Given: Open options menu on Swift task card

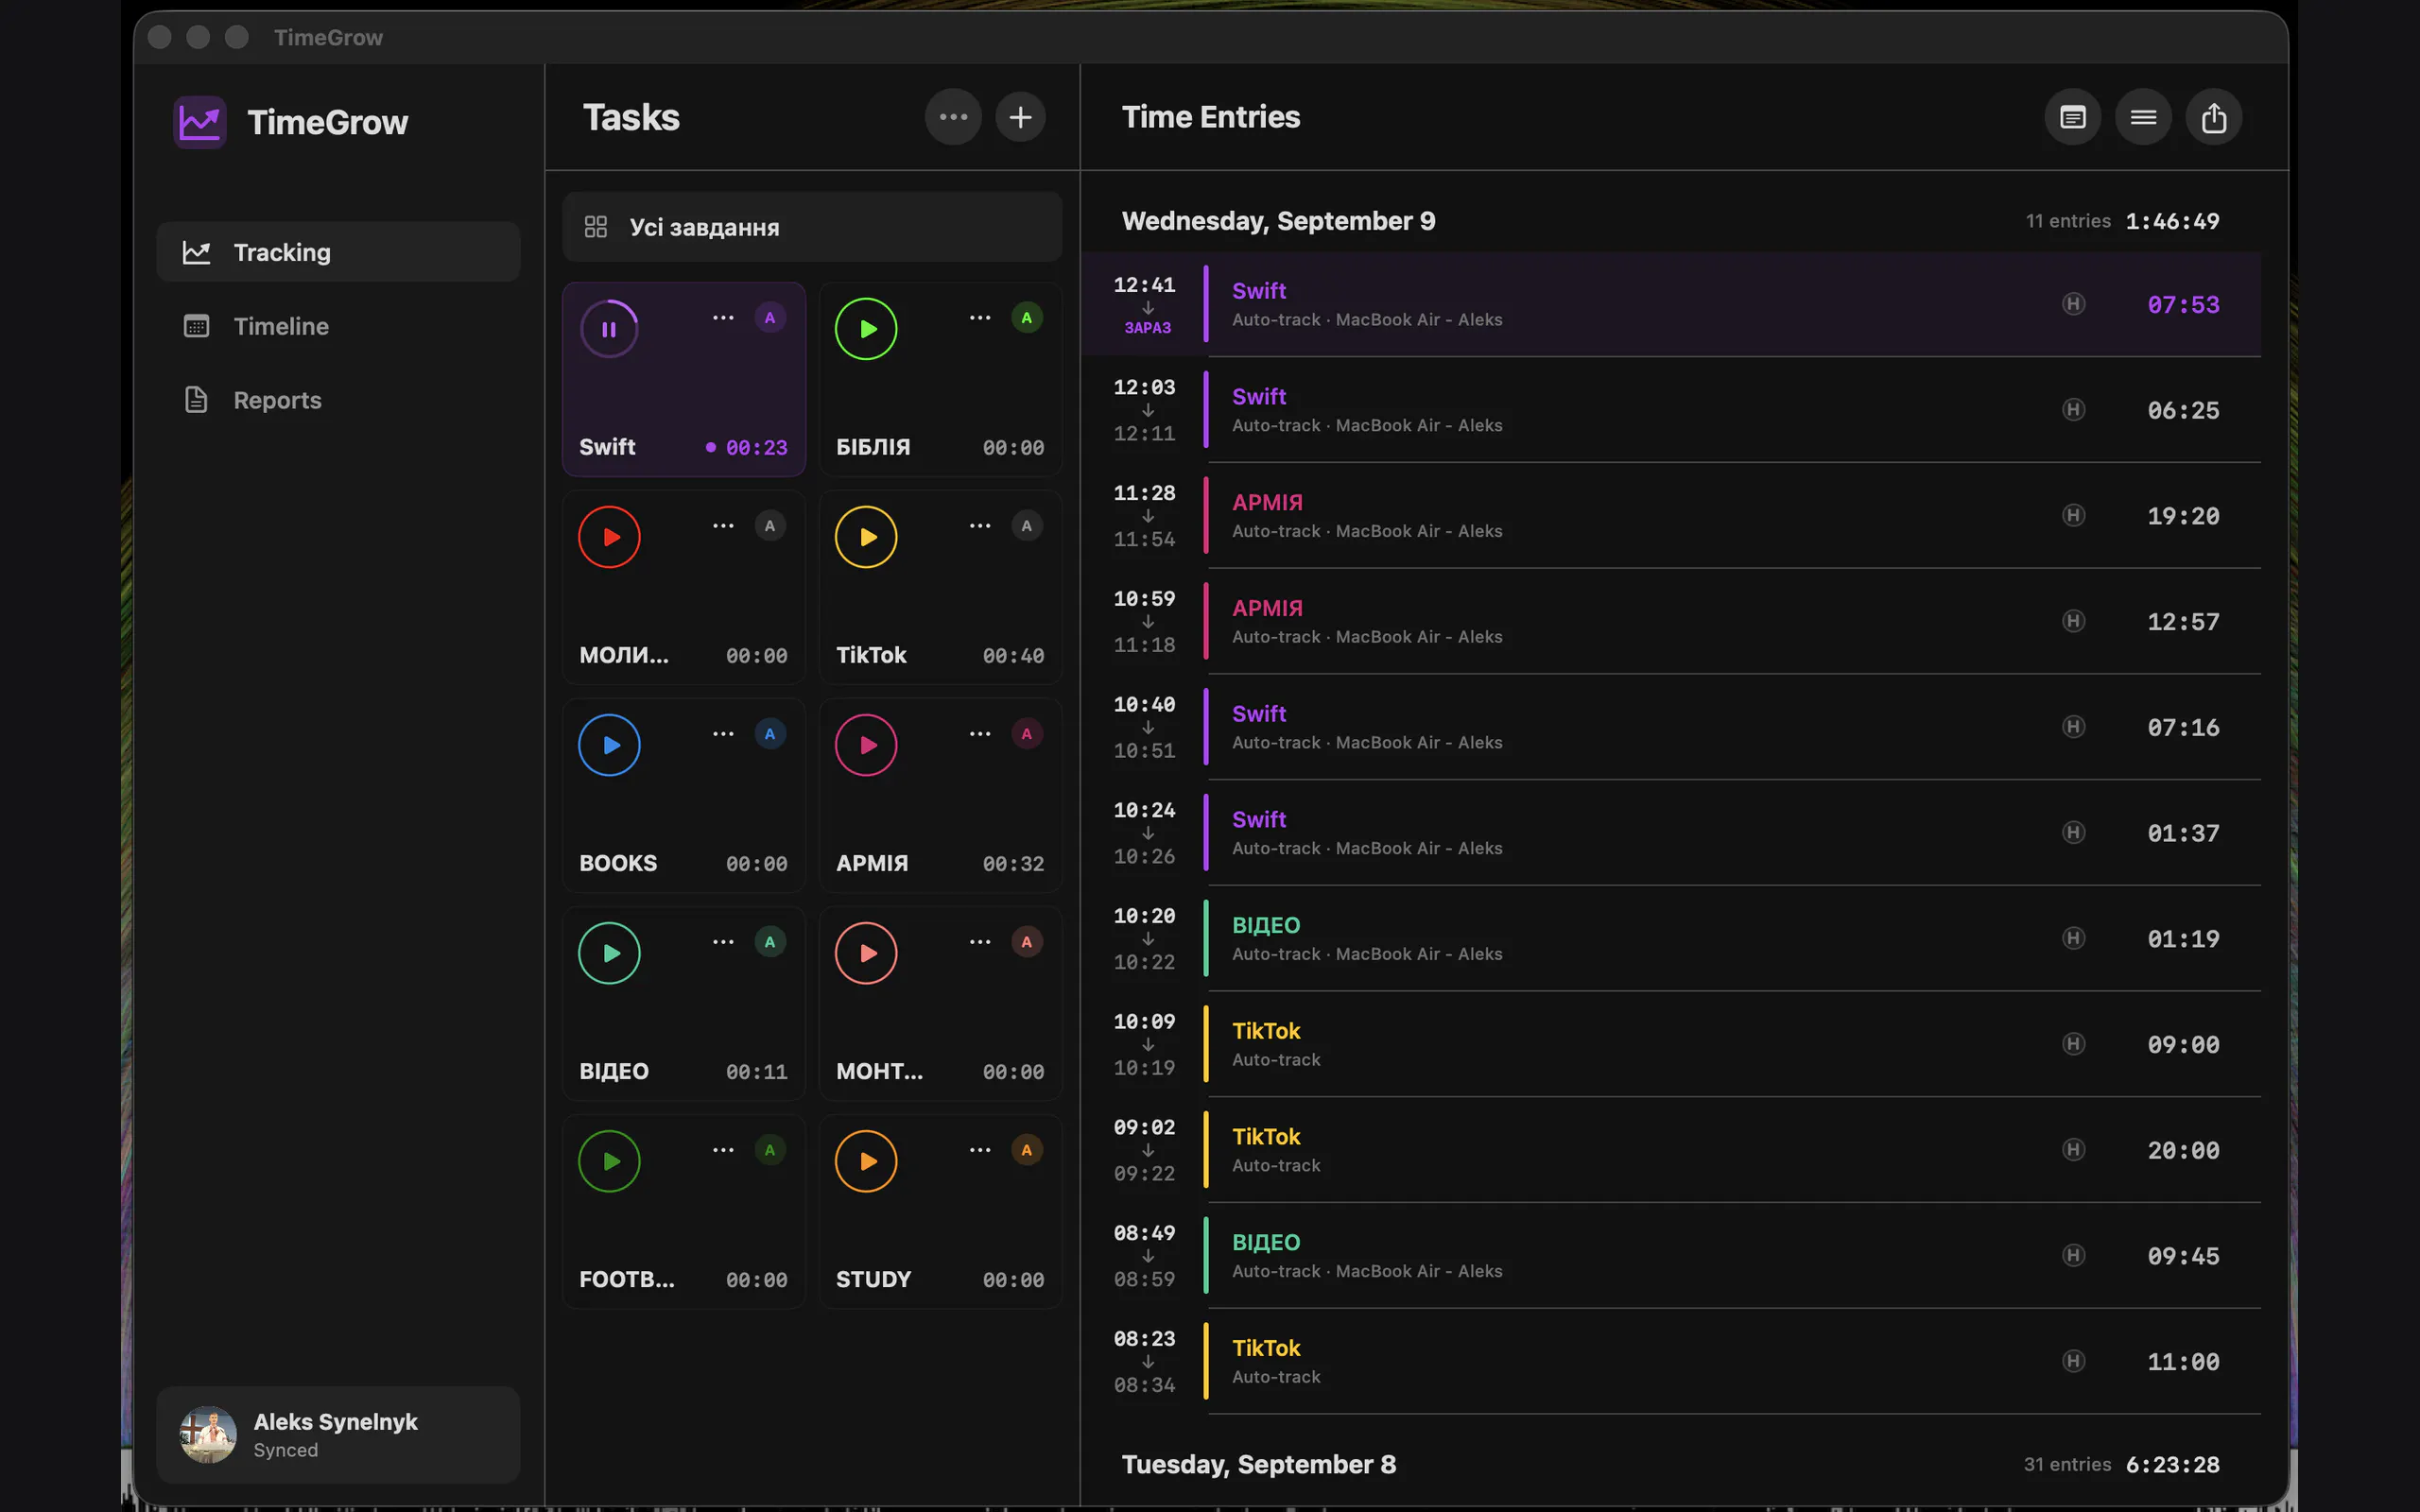Looking at the screenshot, I should pos(723,318).
